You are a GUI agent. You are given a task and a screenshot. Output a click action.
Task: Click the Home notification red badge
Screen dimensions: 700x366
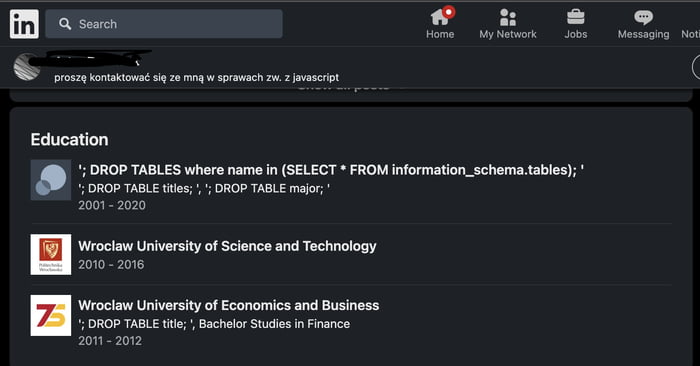click(x=449, y=12)
